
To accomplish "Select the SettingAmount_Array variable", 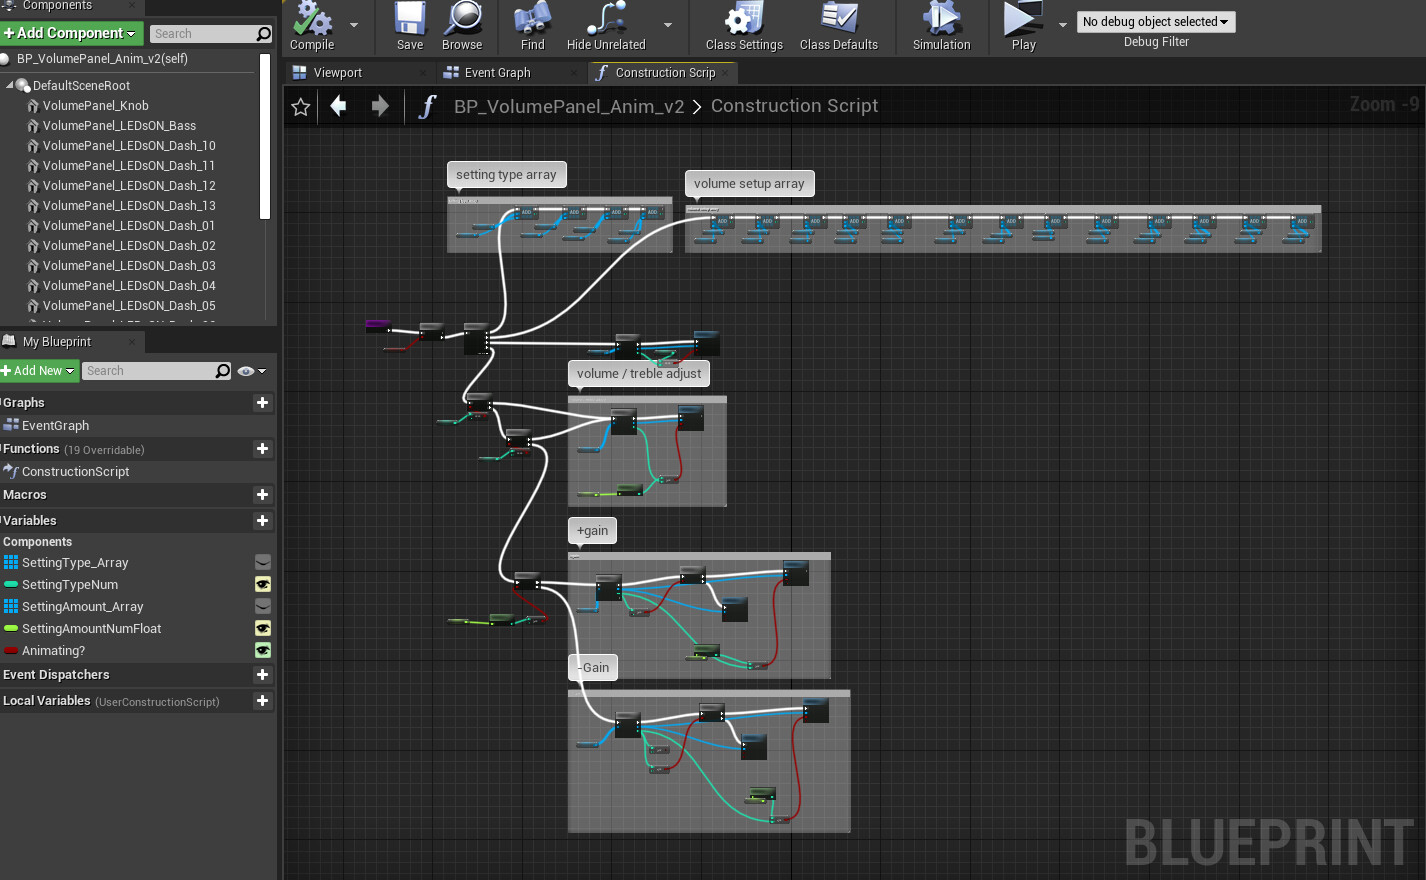I will tap(82, 607).
